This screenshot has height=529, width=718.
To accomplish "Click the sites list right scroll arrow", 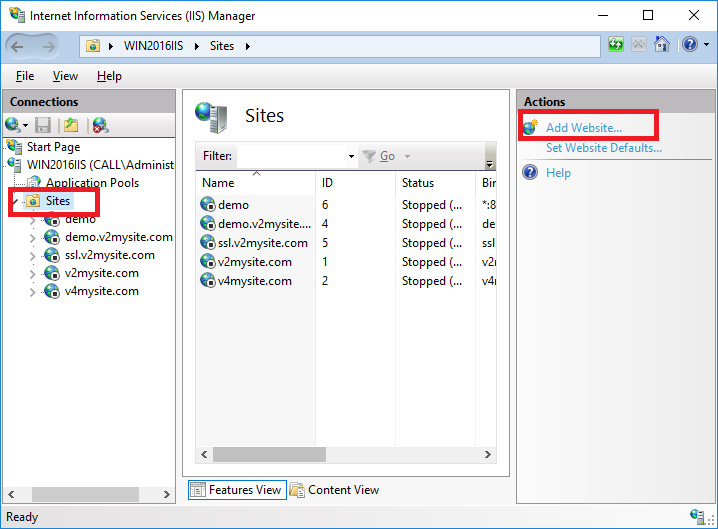I will [x=488, y=454].
